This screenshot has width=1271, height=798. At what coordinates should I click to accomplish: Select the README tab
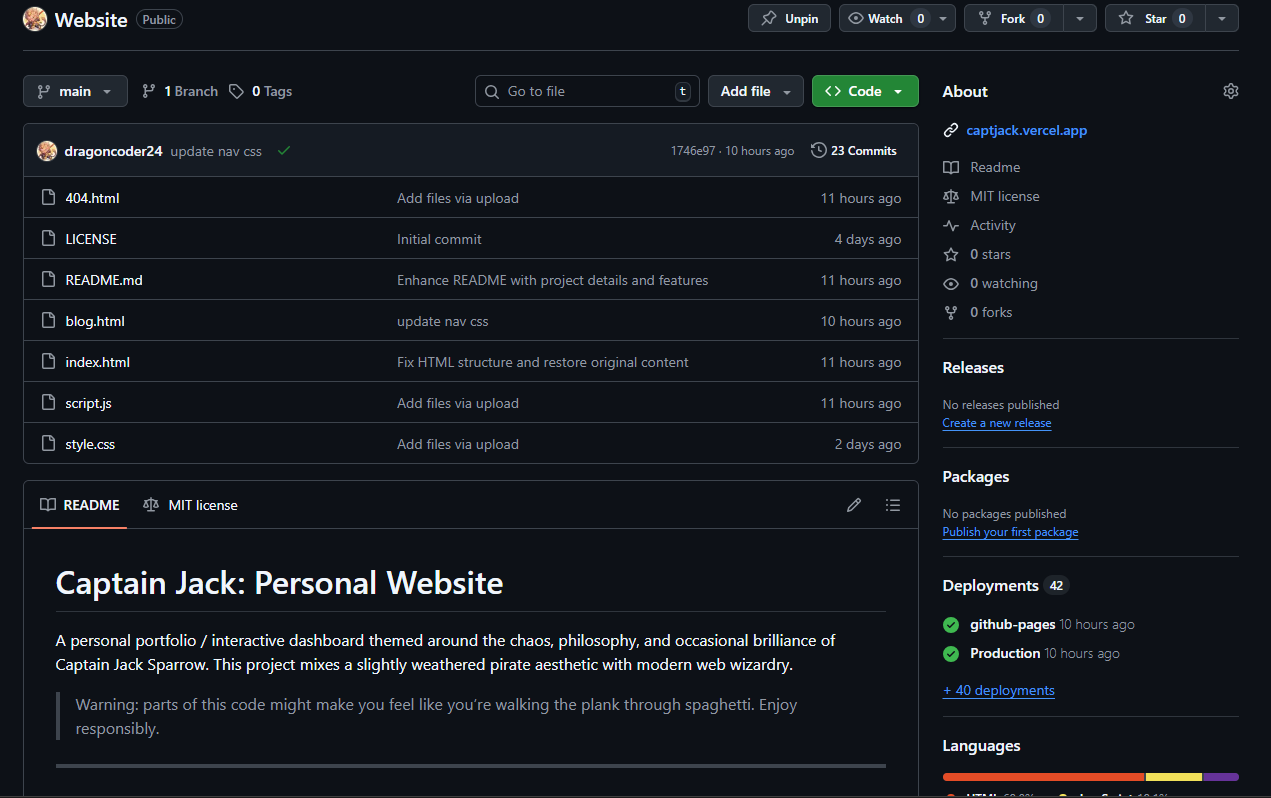coord(80,505)
